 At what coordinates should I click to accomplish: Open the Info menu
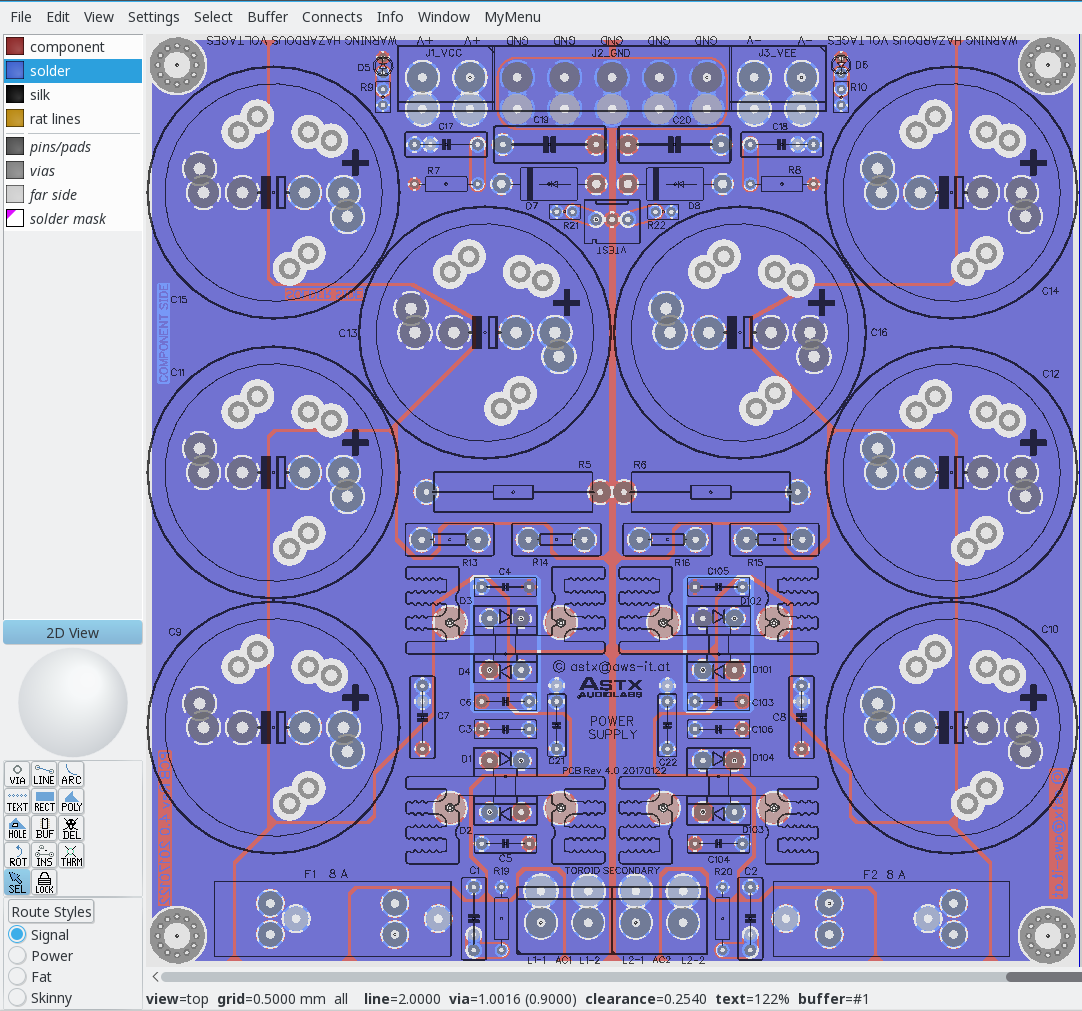(390, 17)
